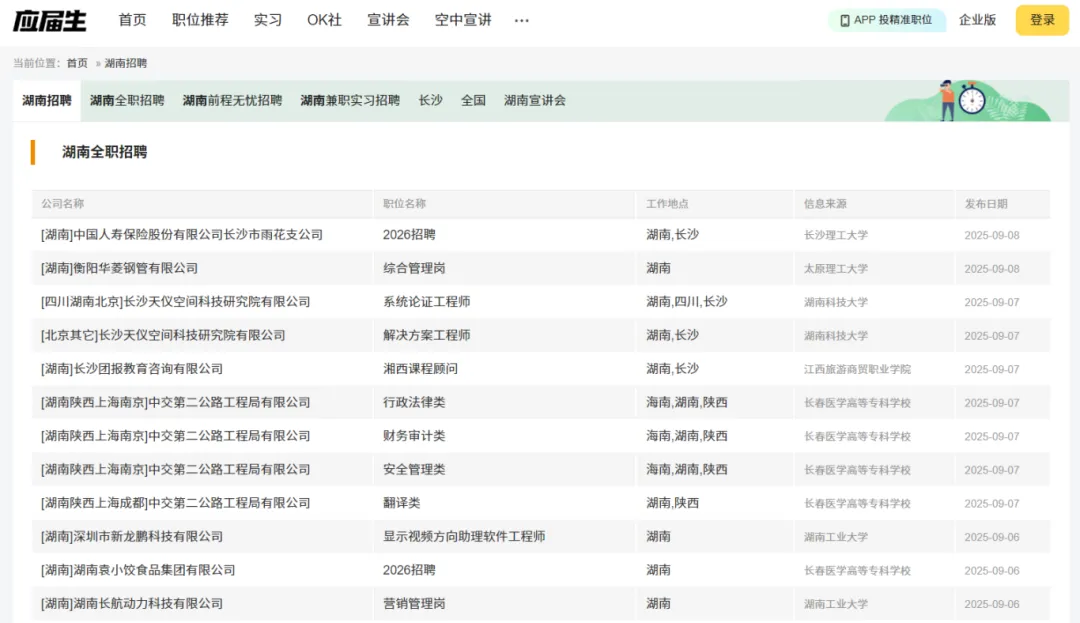Open the 显示视频方向助理软件工程师 job posting

(464, 536)
